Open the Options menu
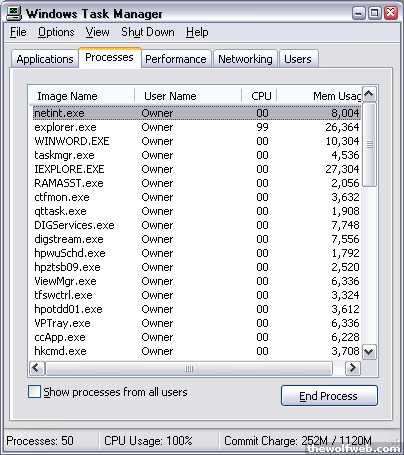Screen dimensions: 404x455 tap(56, 32)
